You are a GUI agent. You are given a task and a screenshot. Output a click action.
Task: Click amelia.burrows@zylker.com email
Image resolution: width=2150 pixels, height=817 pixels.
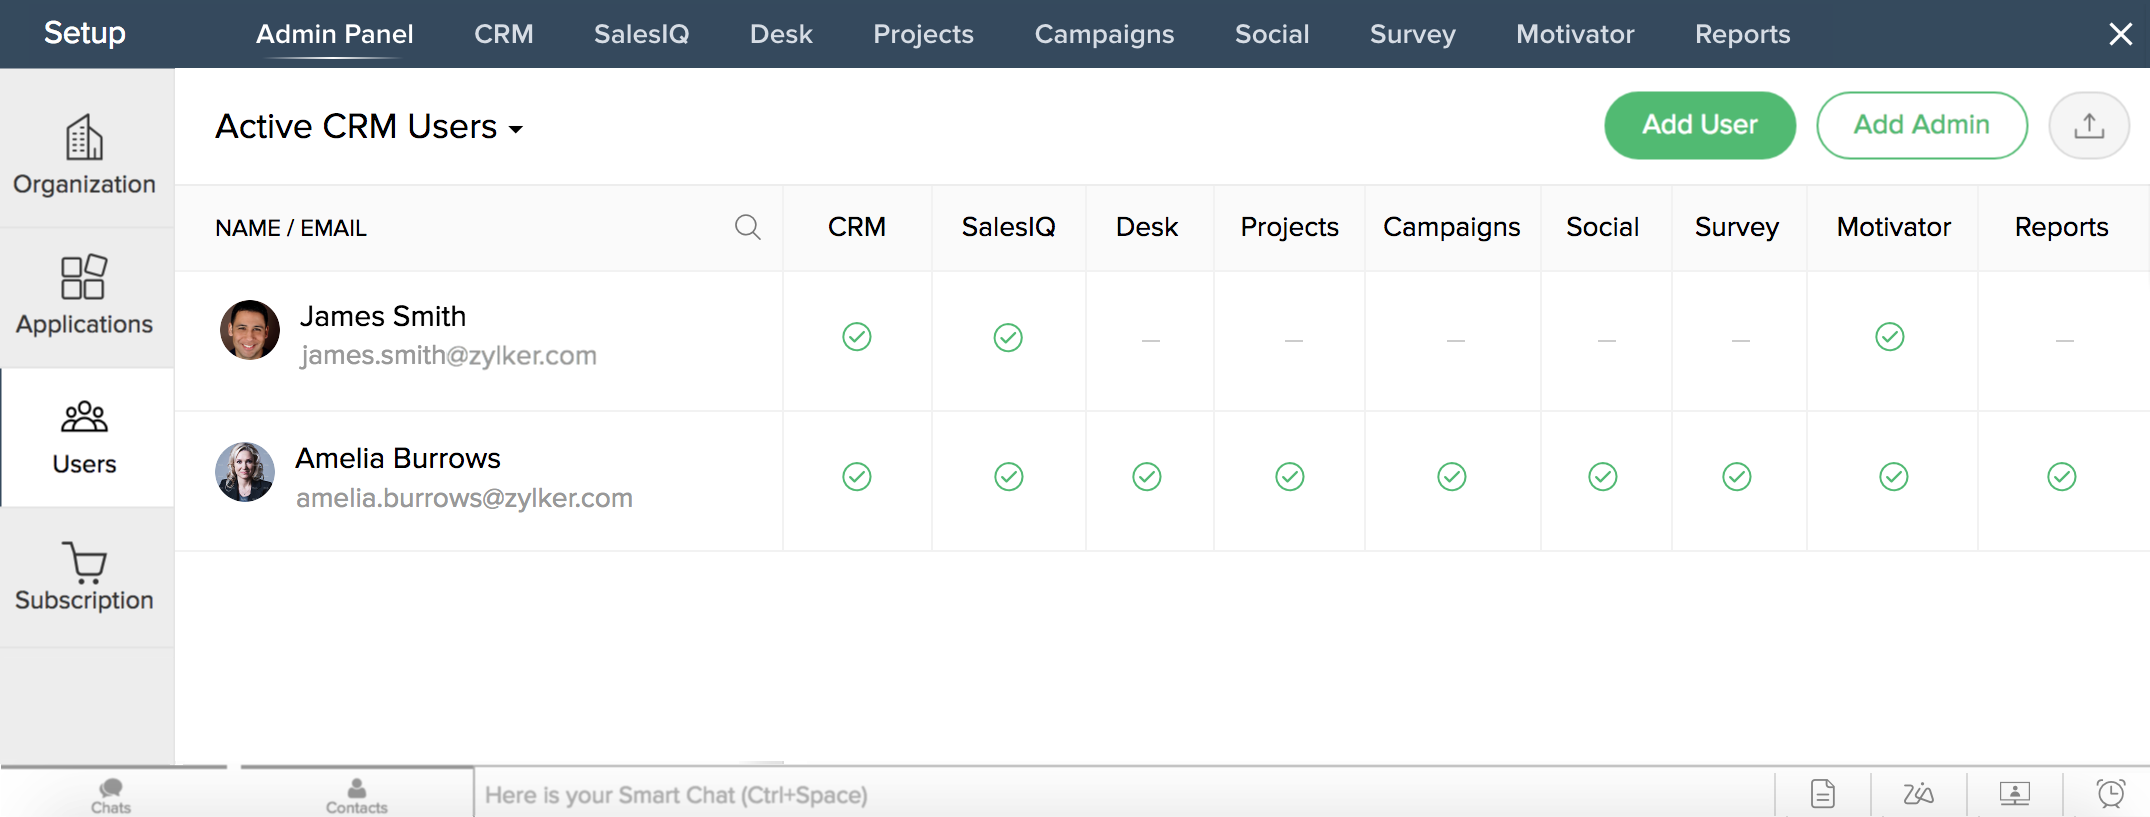coord(464,498)
